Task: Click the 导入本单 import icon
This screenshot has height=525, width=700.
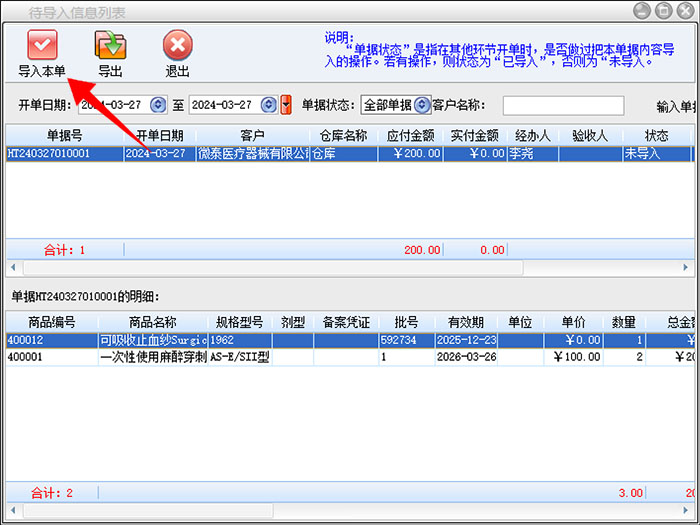Action: 42,45
